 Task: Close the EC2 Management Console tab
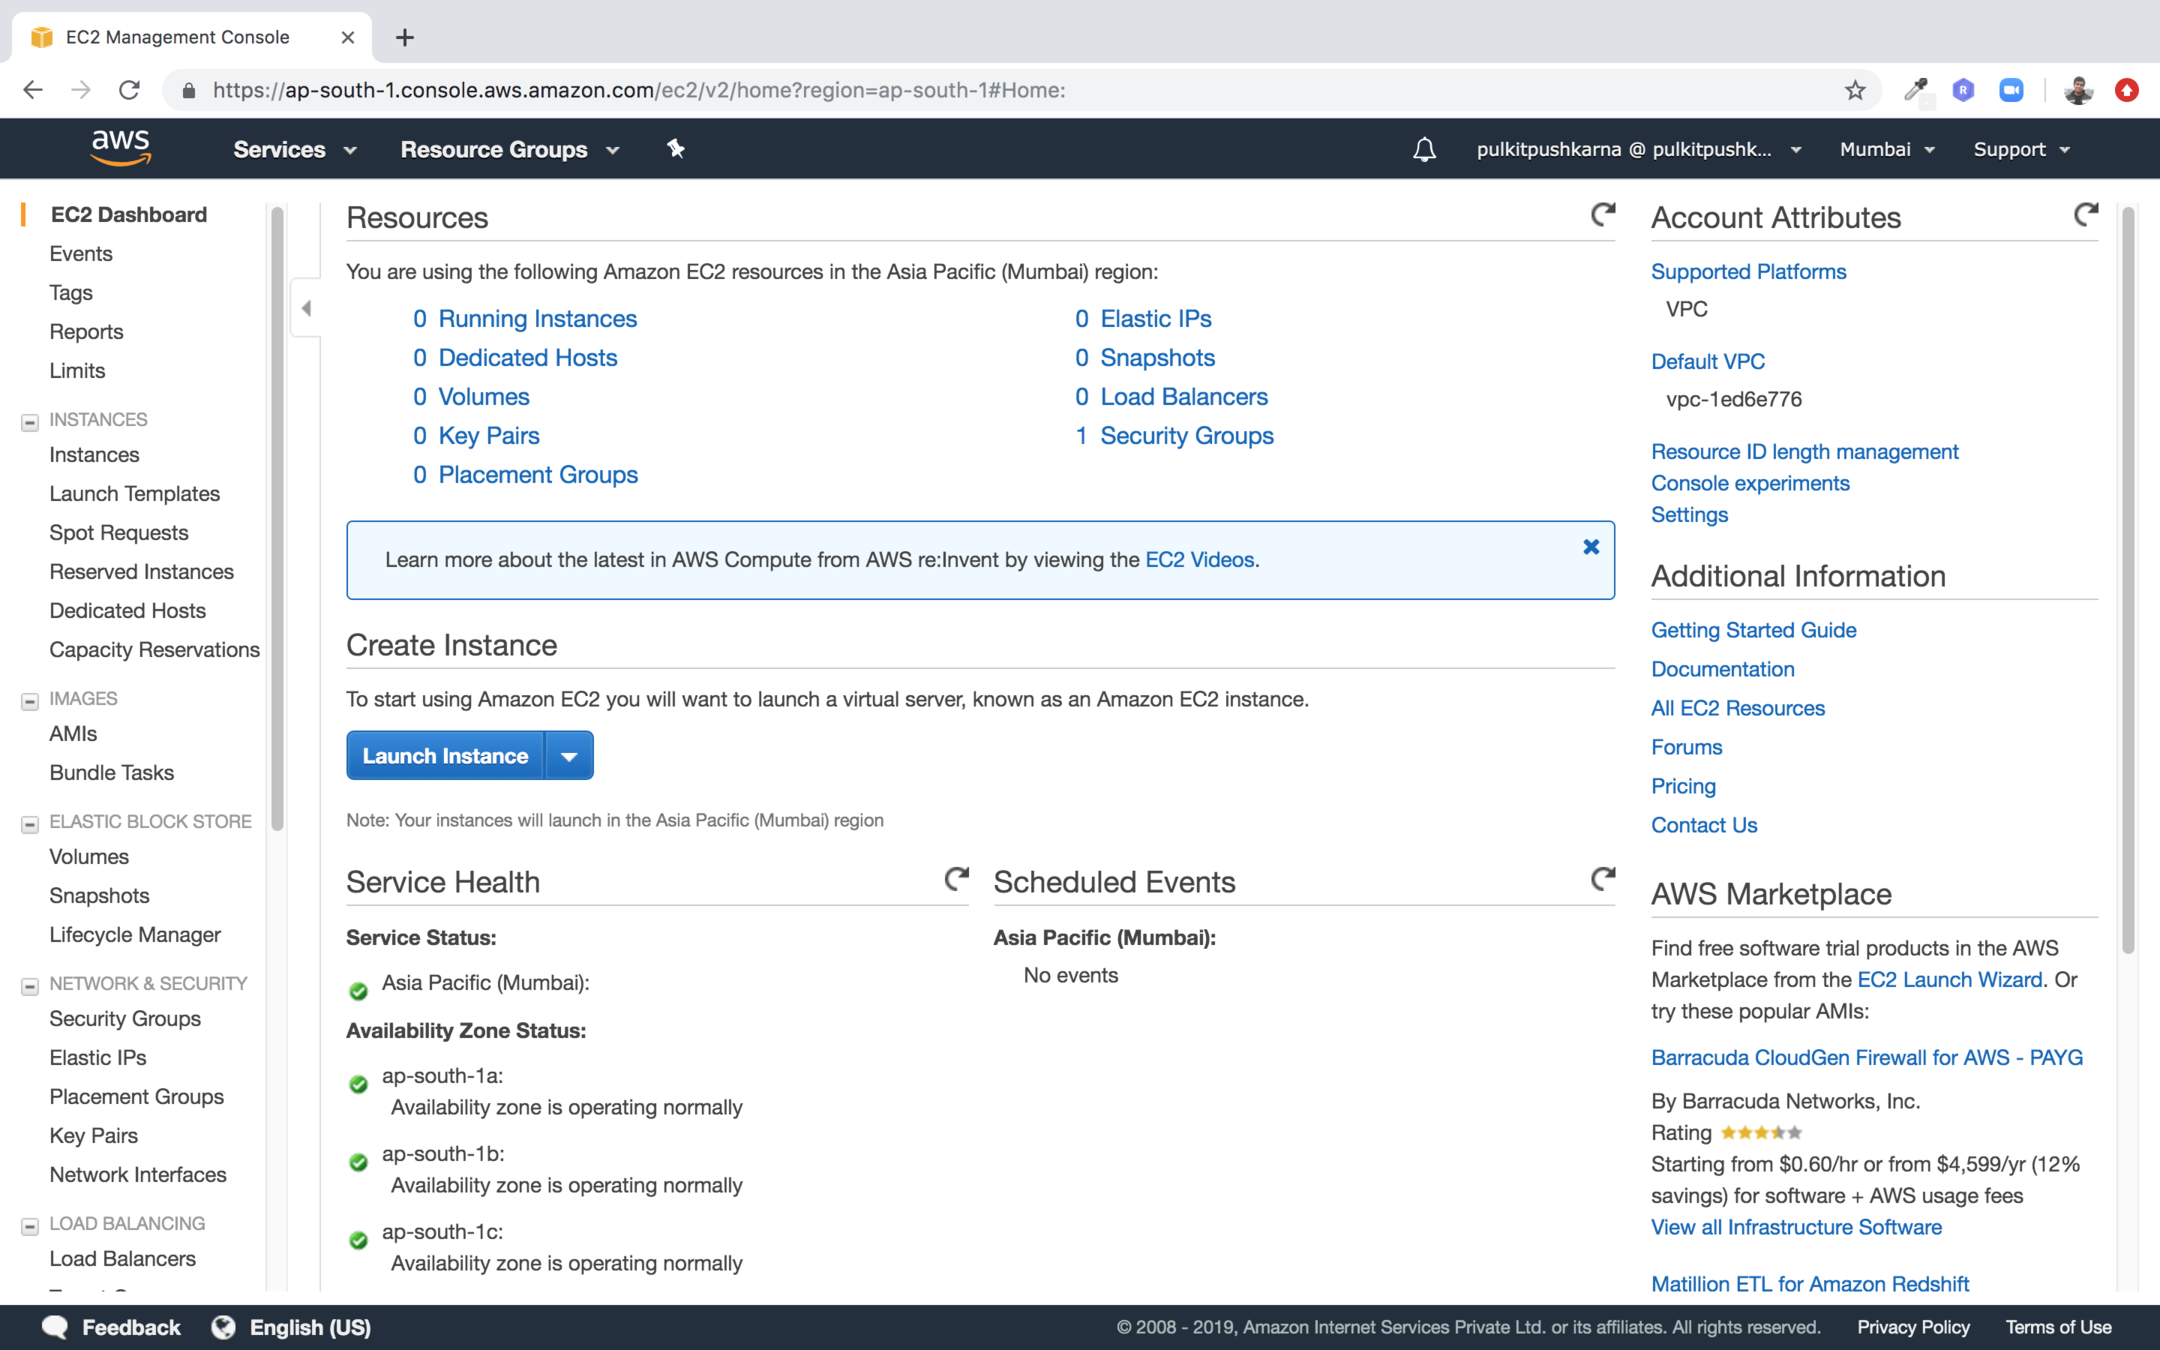[347, 38]
